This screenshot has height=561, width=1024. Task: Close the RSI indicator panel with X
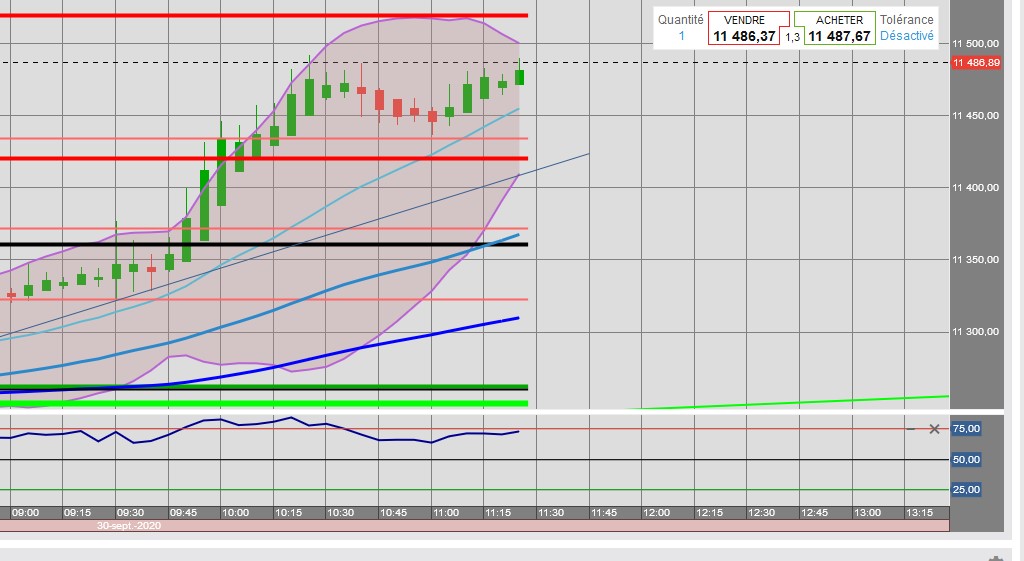(x=934, y=429)
